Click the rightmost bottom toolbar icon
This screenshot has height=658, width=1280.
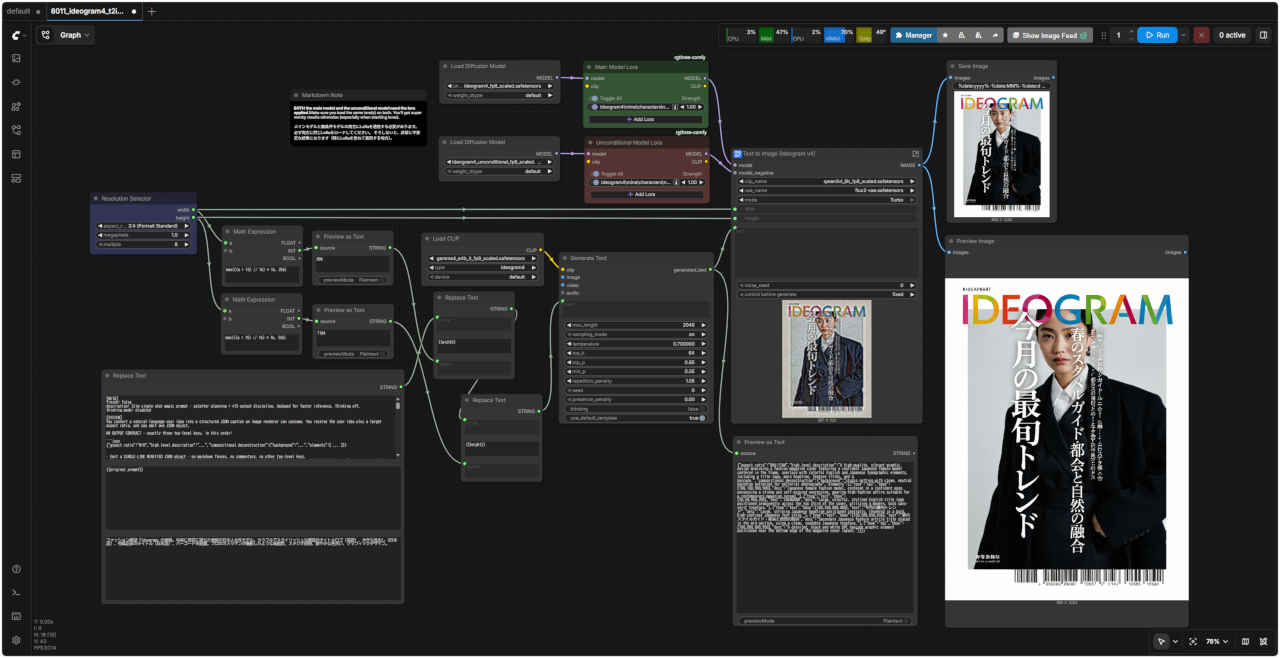point(1262,641)
